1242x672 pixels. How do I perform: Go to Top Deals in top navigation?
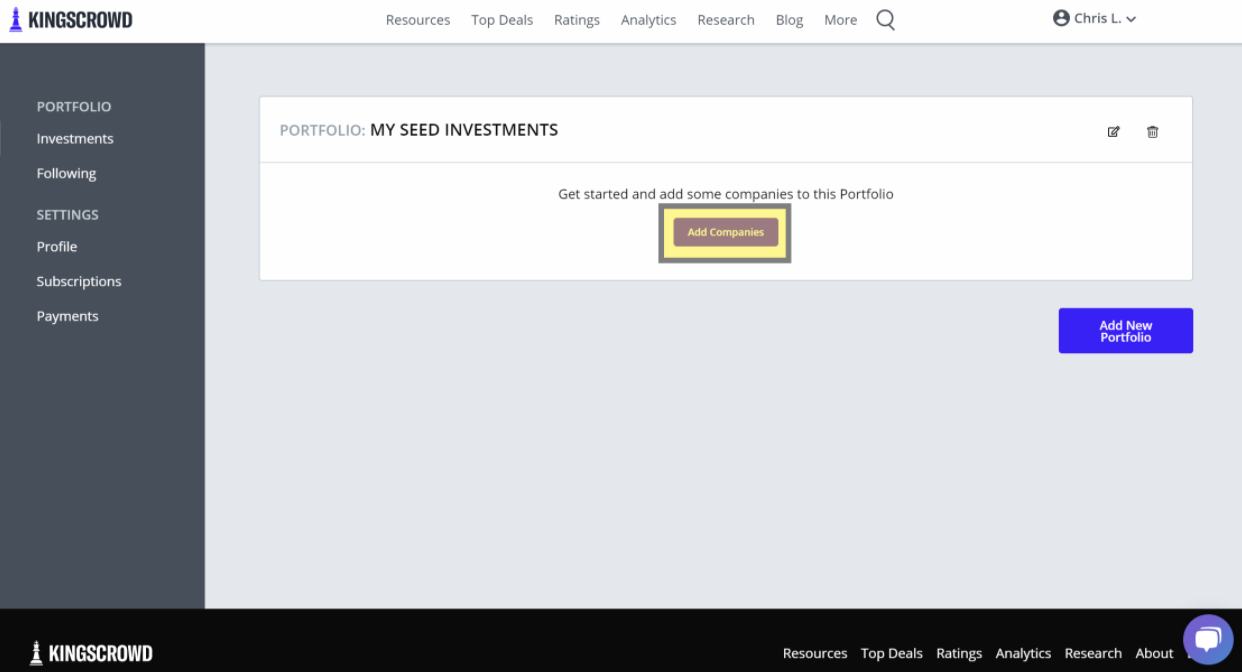pos(502,20)
